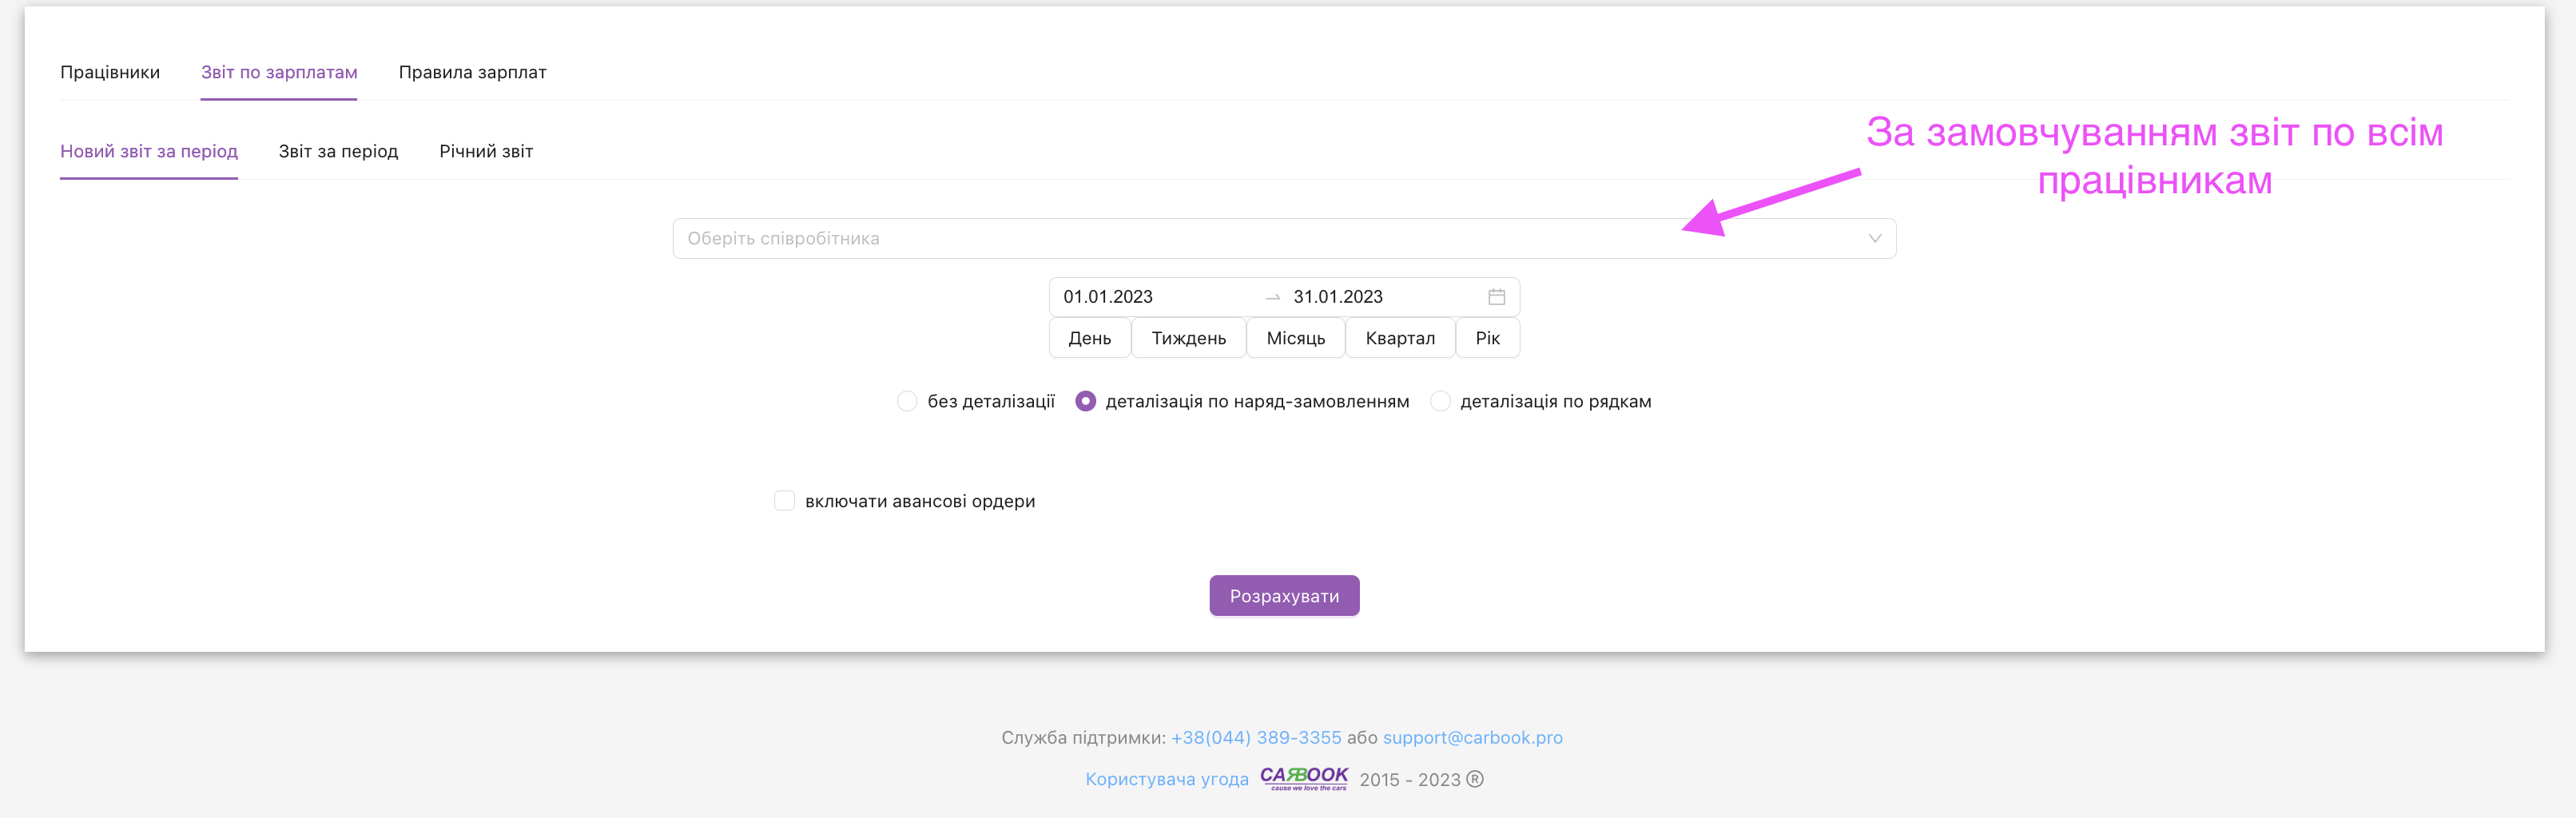Set period with the 'Тиждень' button
Image resolution: width=2576 pixels, height=818 pixels.
[1188, 338]
